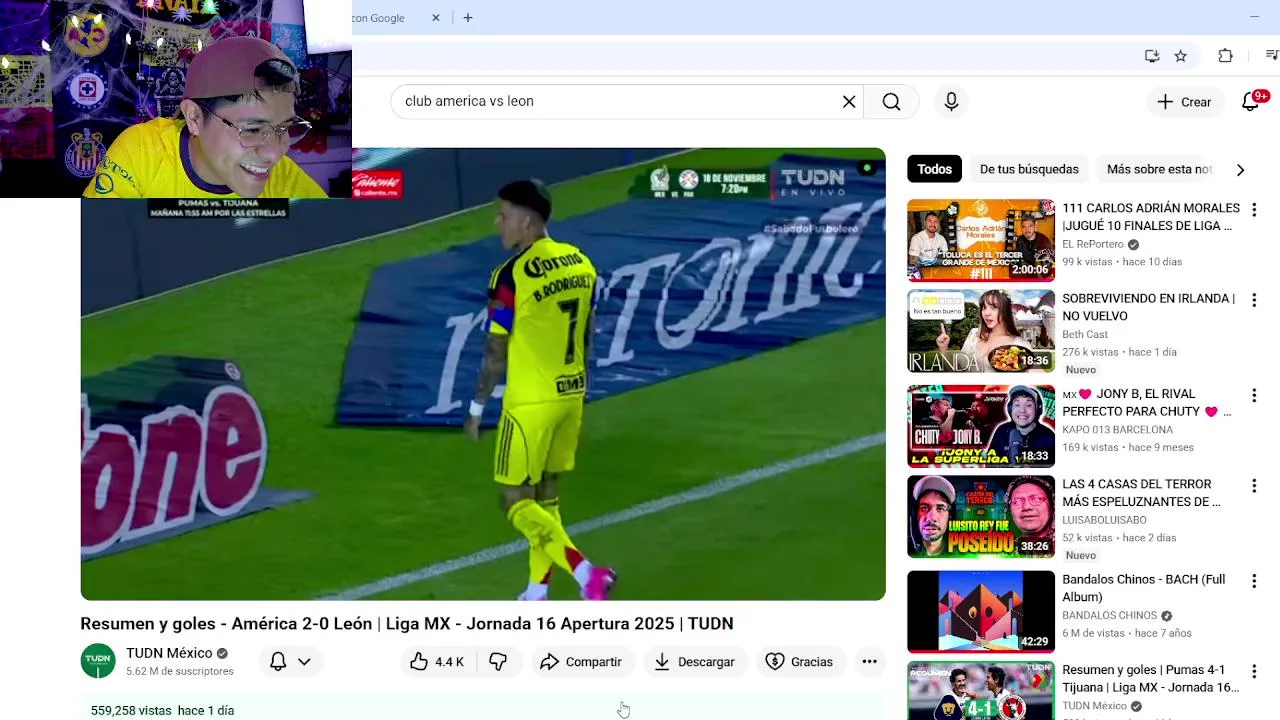
Task: Open options menu for 4 casas del terror
Action: point(1254,486)
